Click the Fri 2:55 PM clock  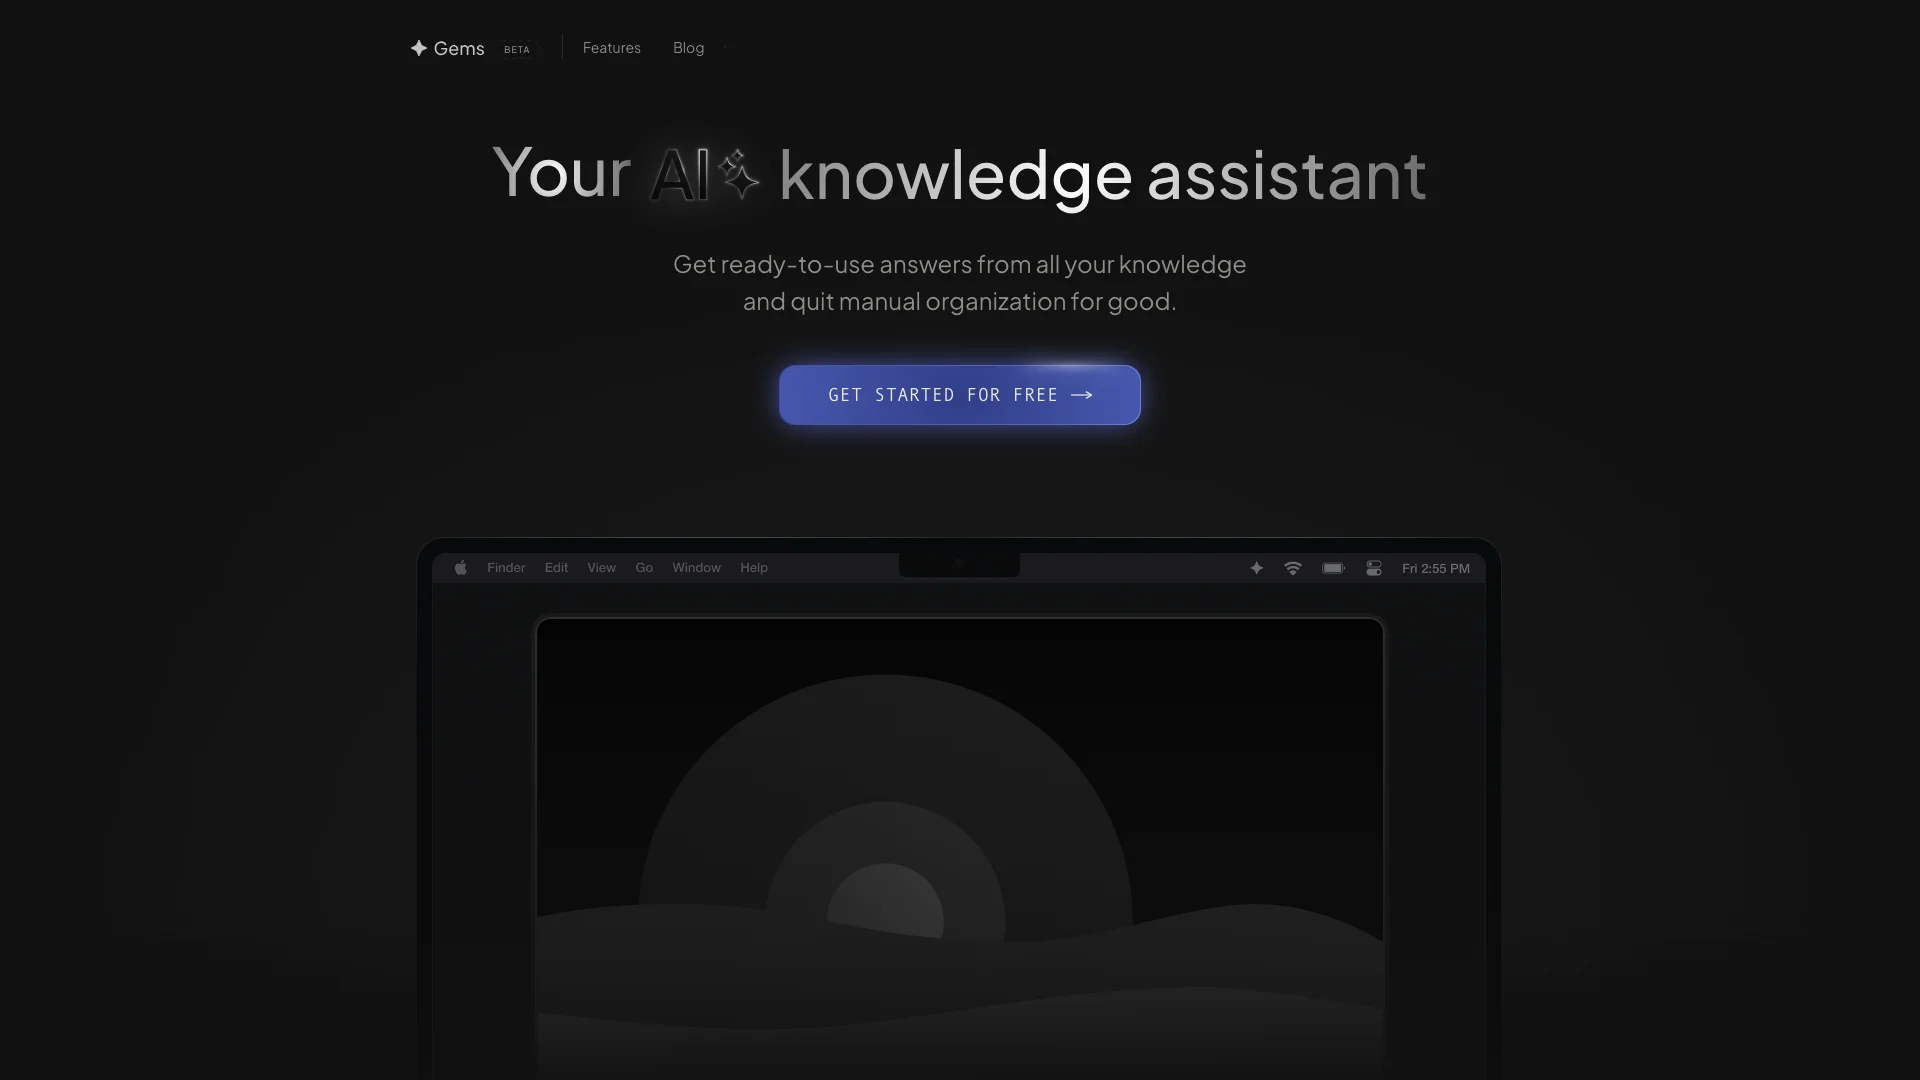pos(1436,568)
